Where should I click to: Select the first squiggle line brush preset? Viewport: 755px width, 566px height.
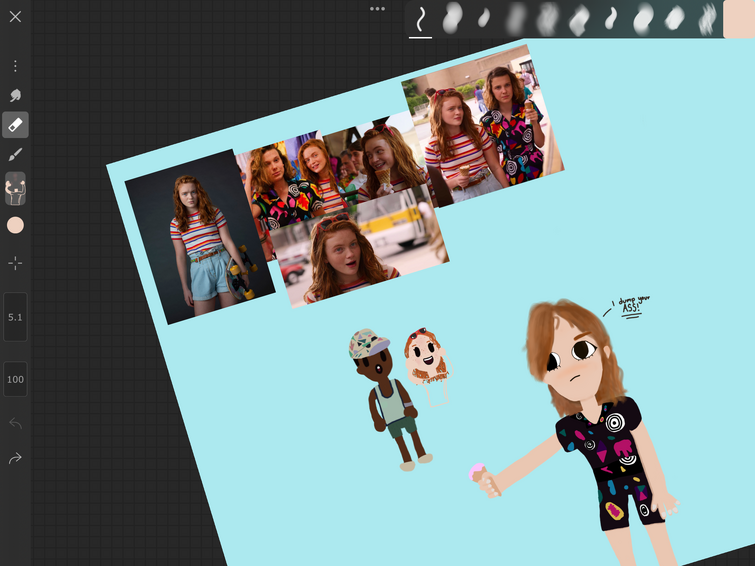420,19
